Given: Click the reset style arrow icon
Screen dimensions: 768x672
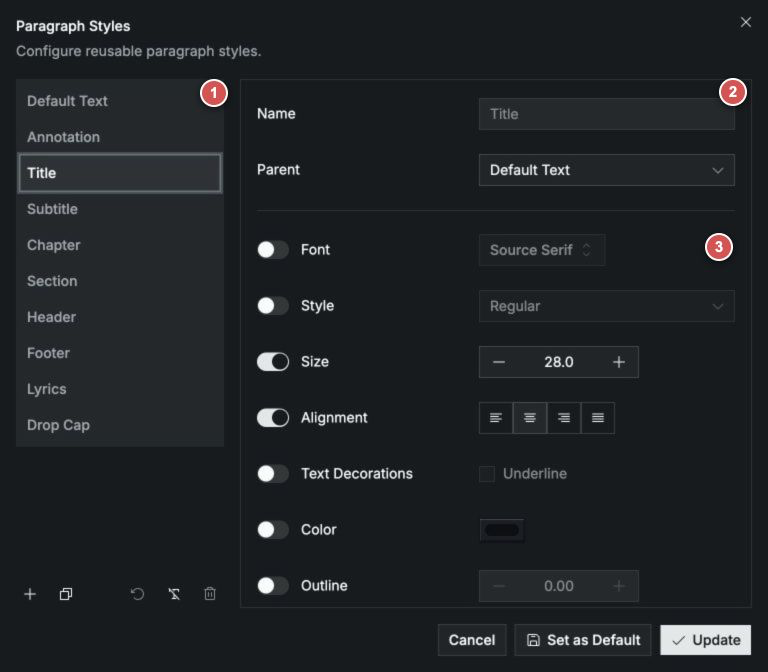Looking at the screenshot, I should [x=138, y=594].
